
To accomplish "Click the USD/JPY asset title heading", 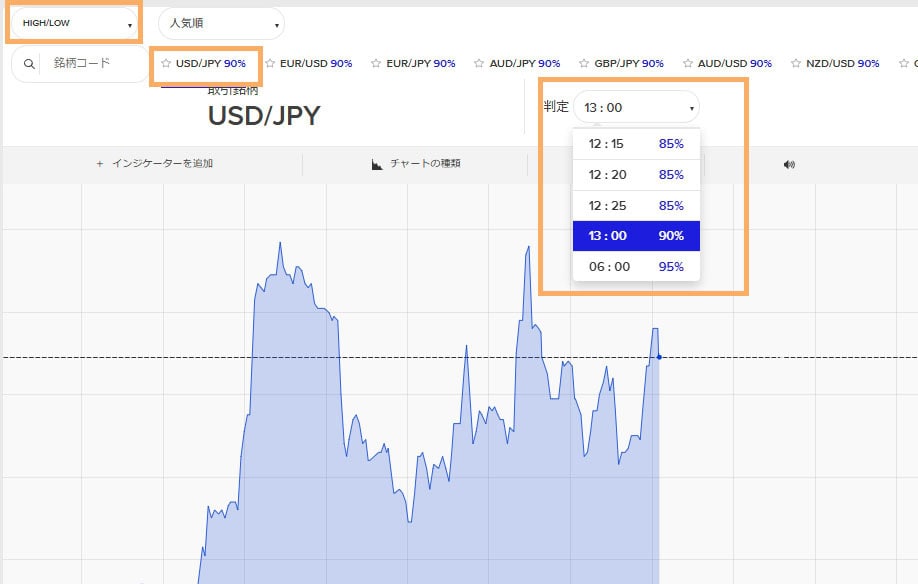I will point(264,116).
